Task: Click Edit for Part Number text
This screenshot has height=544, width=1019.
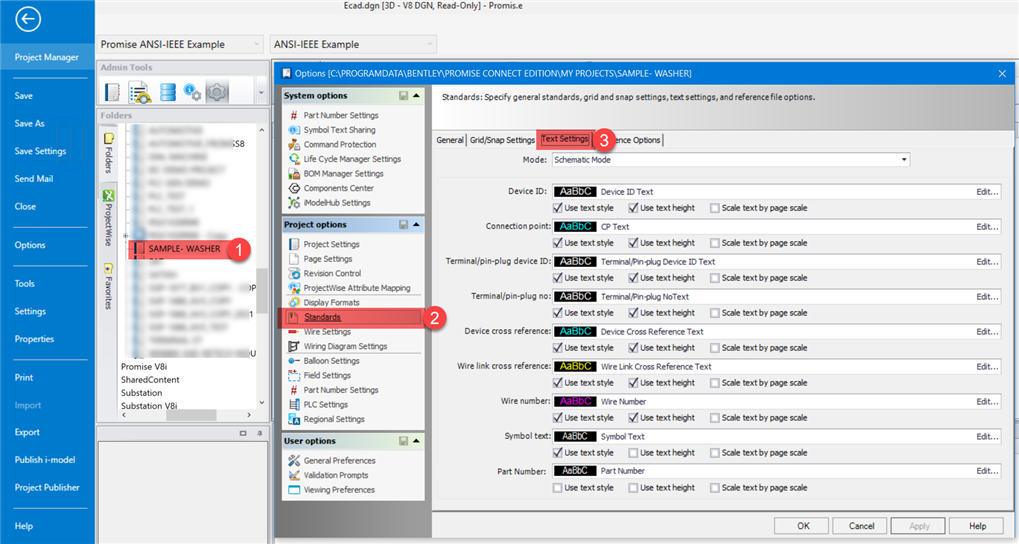Action: [x=987, y=471]
